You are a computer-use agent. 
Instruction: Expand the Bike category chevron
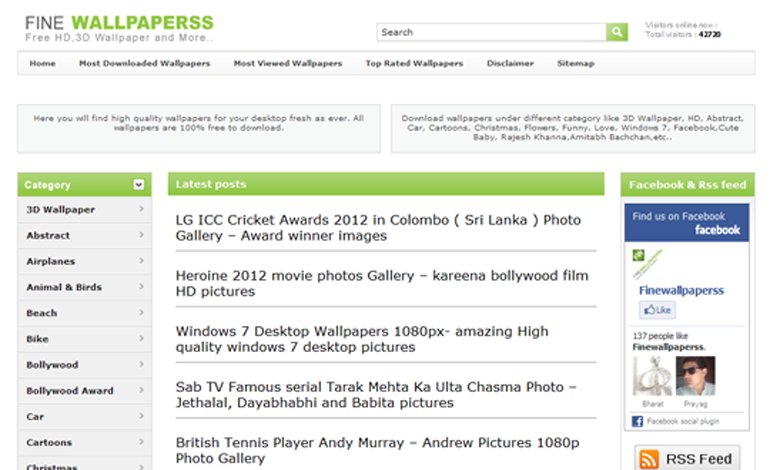[x=141, y=339]
